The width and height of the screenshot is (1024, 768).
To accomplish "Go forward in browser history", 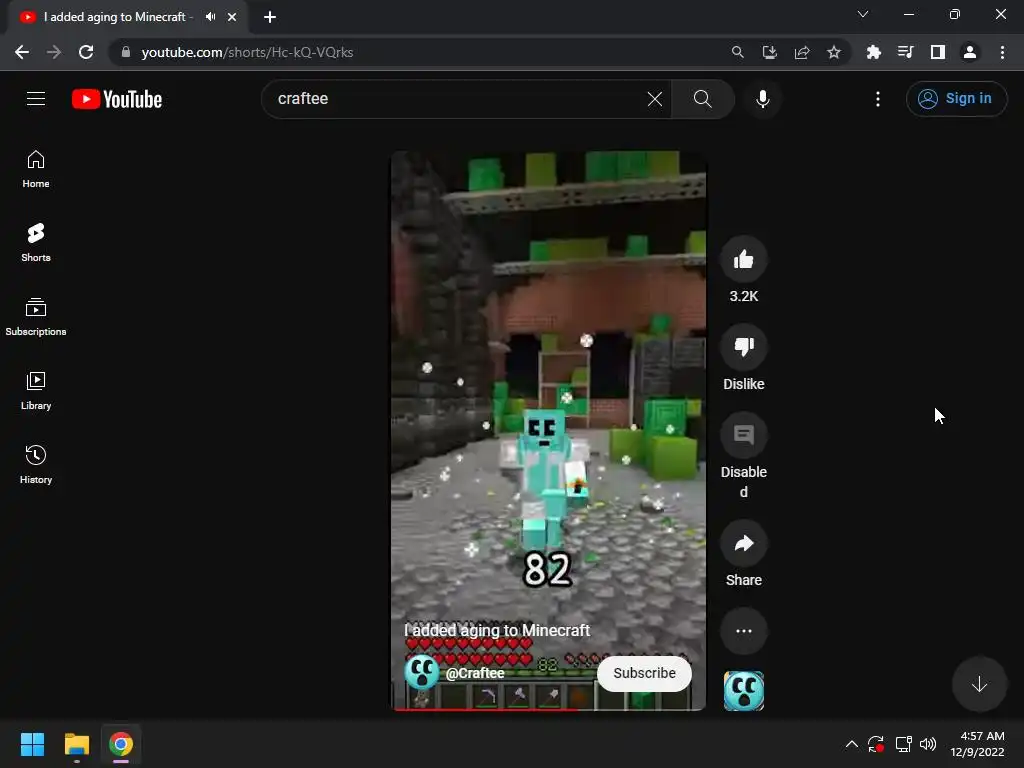I will [x=54, y=52].
